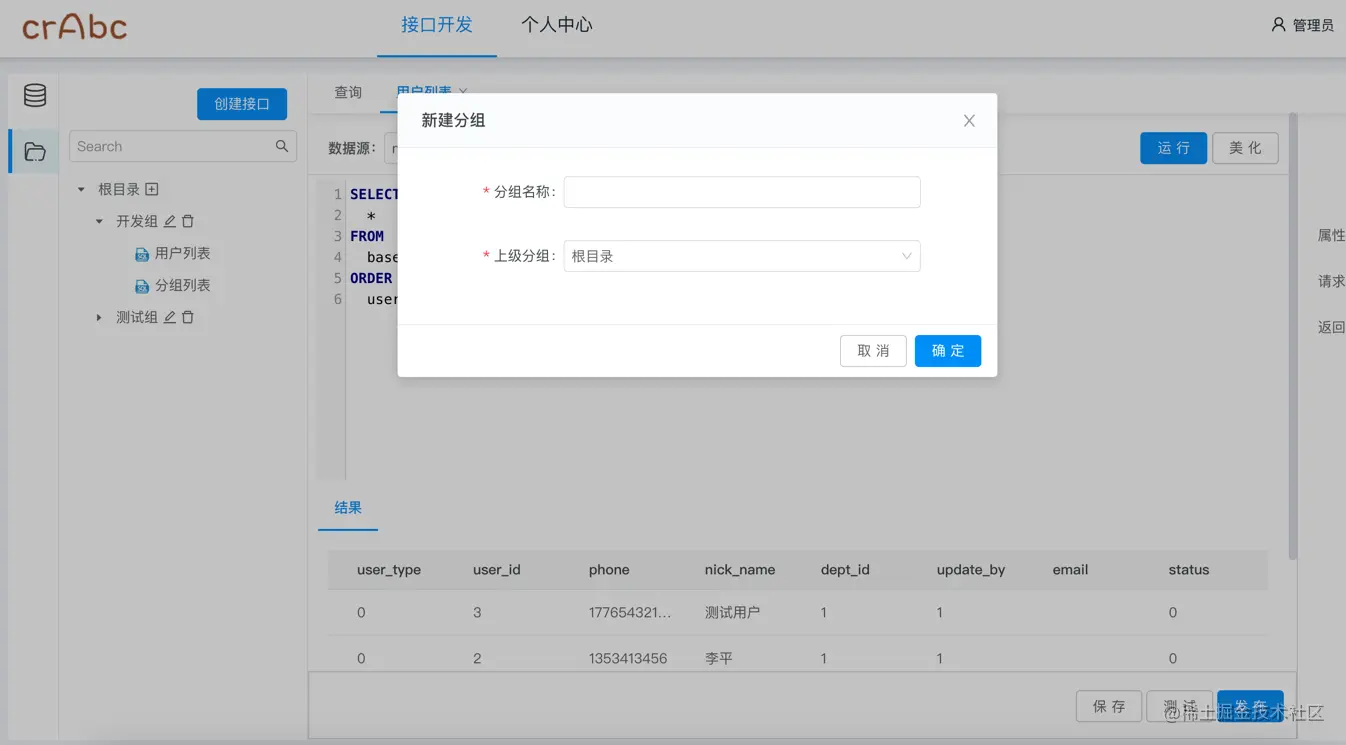Click the crAbc logo
This screenshot has height=745, width=1346.
[x=75, y=25]
